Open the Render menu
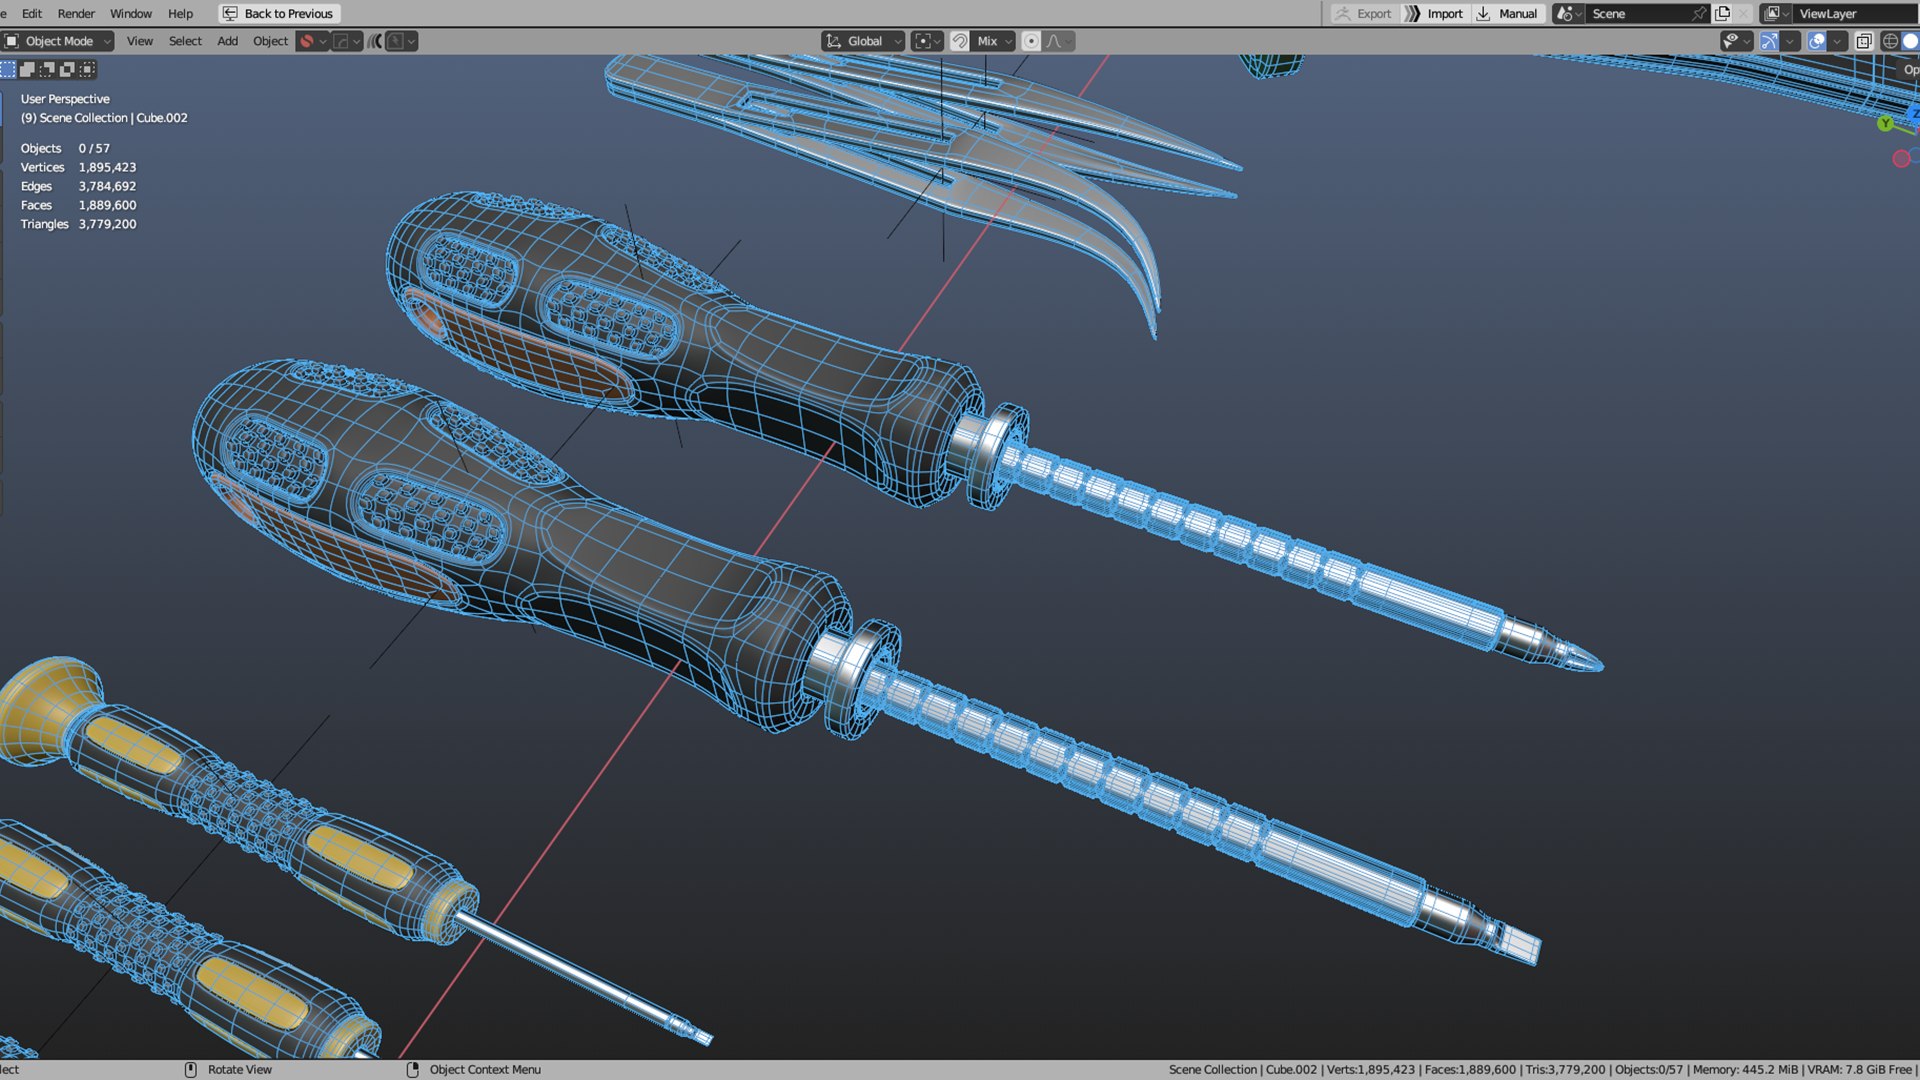The height and width of the screenshot is (1080, 1920). [x=76, y=13]
